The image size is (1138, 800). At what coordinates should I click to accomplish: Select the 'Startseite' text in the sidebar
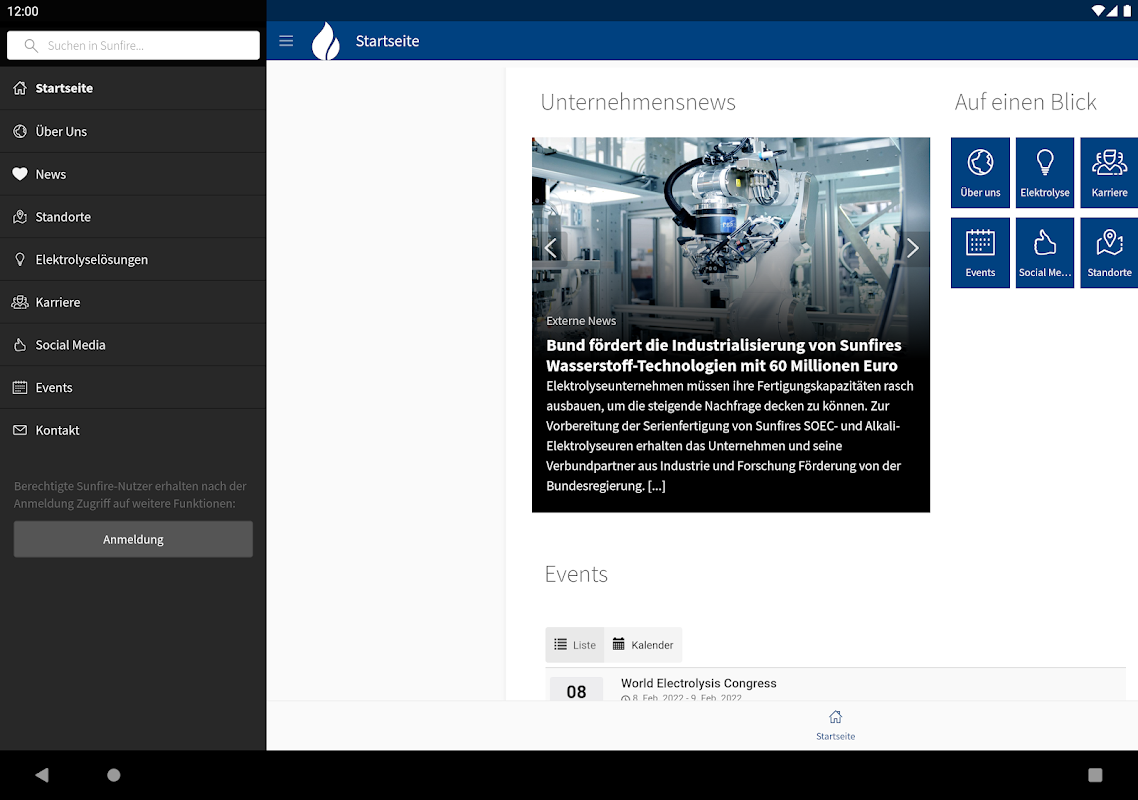click(x=64, y=88)
